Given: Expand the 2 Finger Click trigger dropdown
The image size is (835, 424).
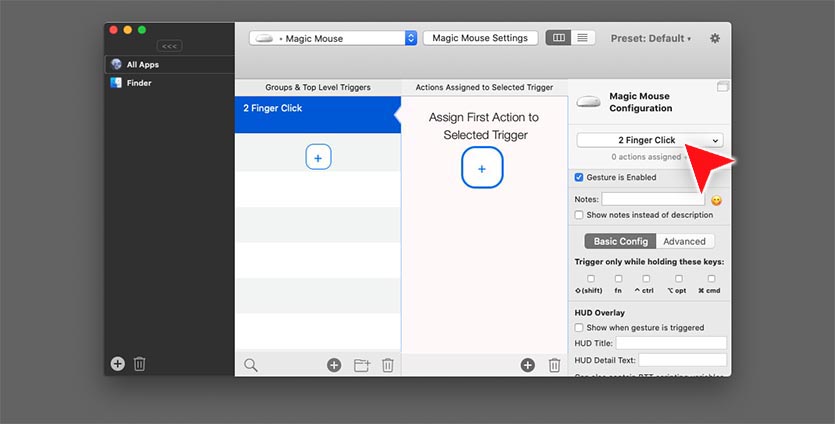Looking at the screenshot, I should tap(649, 140).
